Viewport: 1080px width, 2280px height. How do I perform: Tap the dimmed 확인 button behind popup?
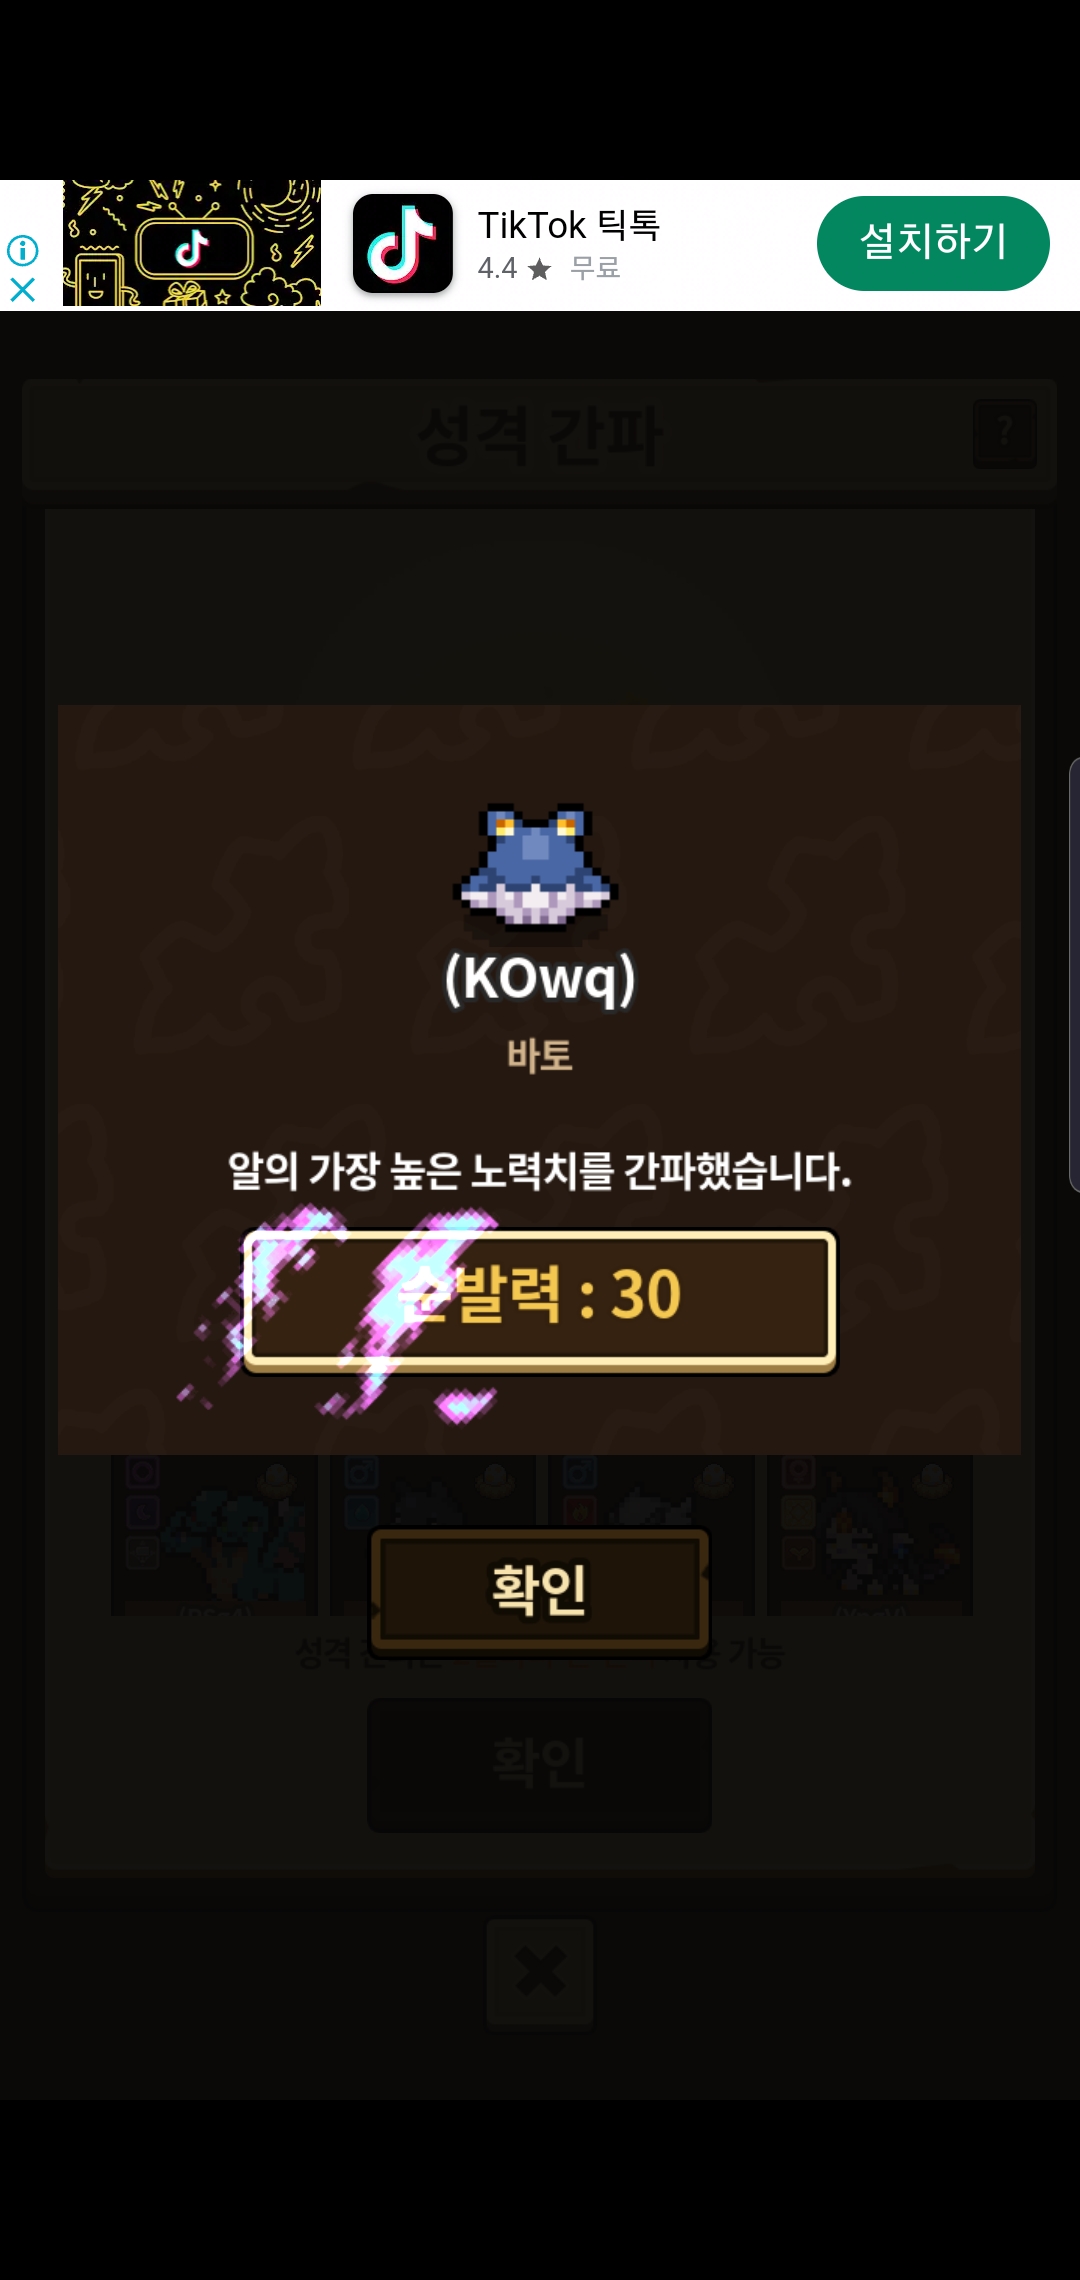540,1764
